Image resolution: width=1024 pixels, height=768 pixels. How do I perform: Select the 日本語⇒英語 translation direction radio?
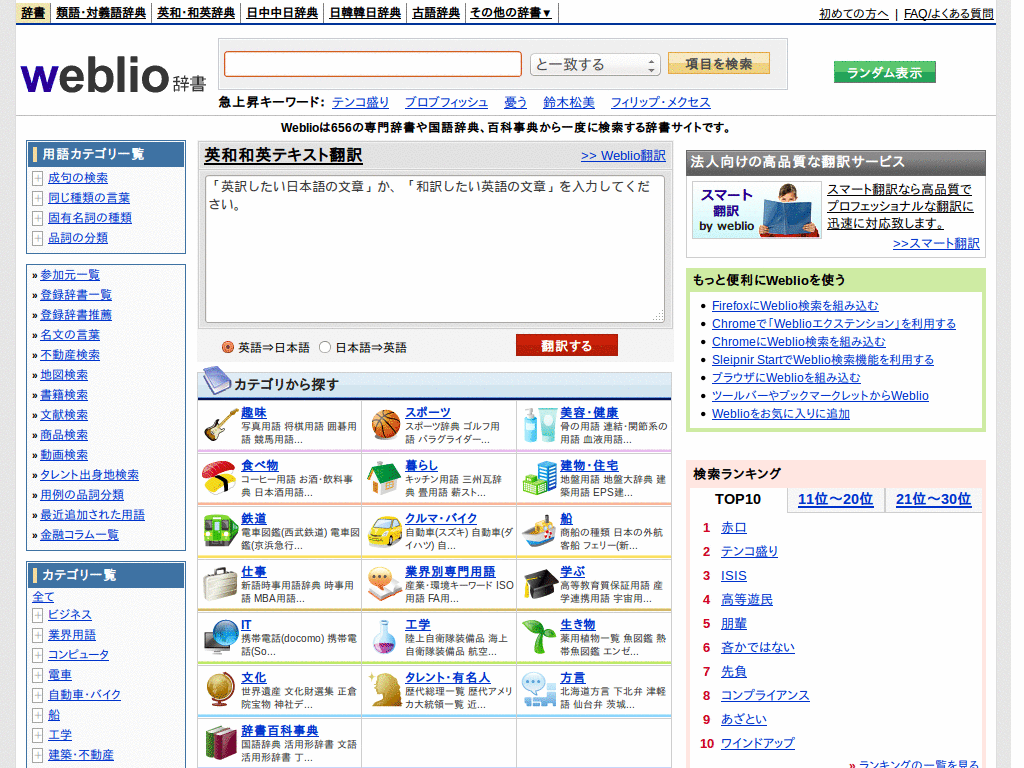tap(325, 345)
